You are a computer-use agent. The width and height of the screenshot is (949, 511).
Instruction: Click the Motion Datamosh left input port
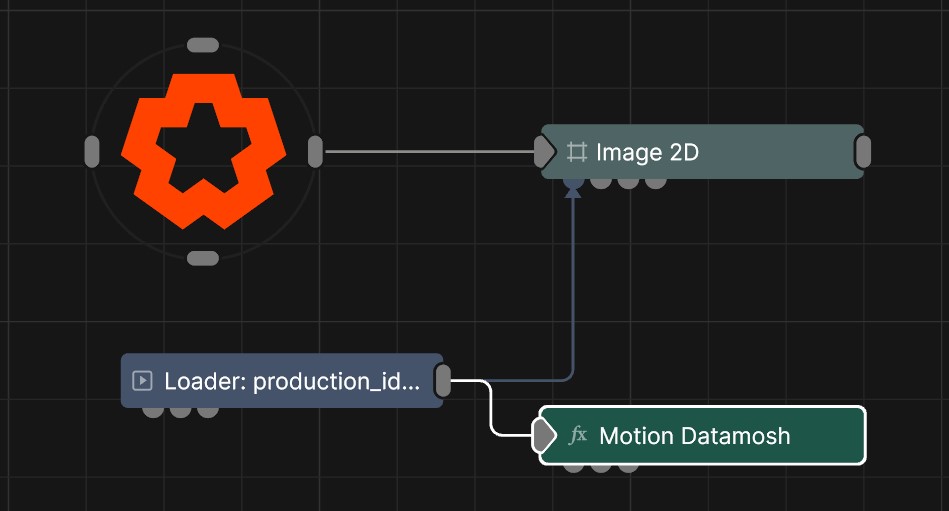coord(543,436)
